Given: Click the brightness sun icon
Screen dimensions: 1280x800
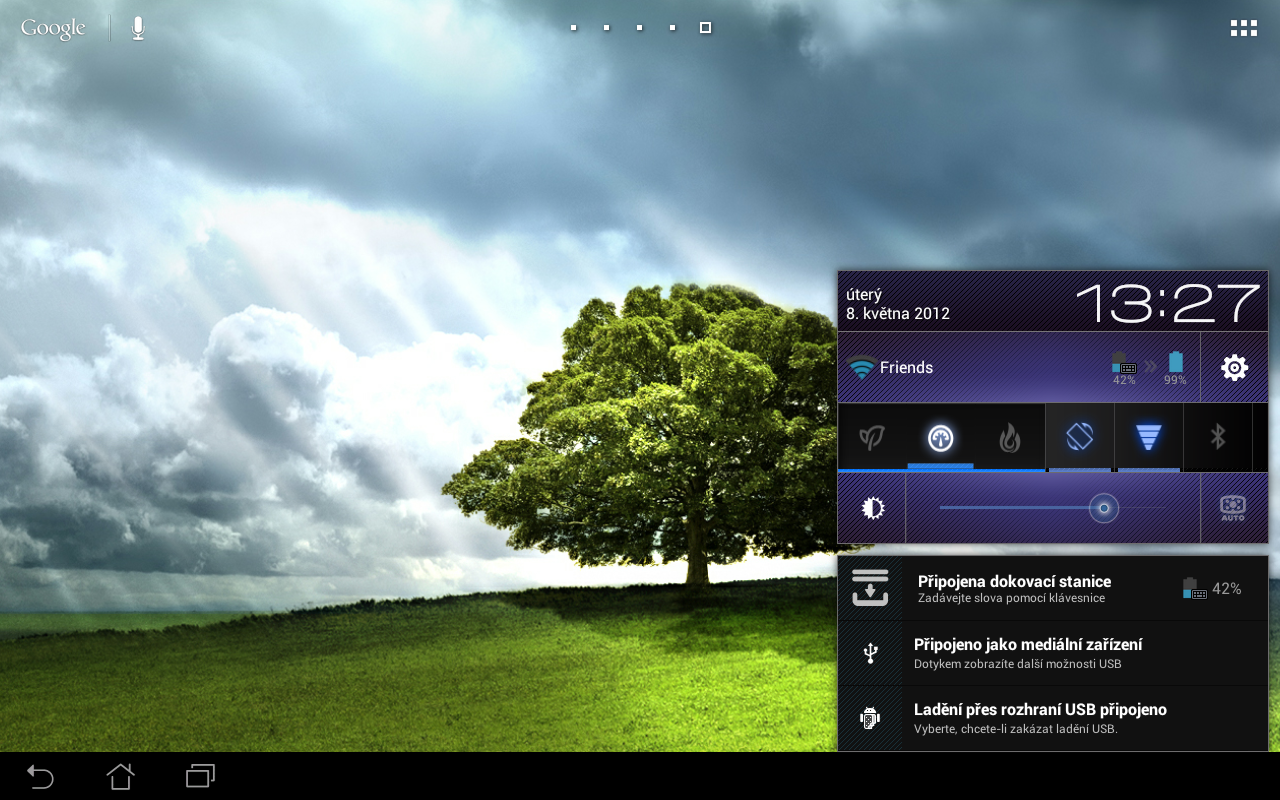Looking at the screenshot, I should pyautogui.click(x=871, y=507).
